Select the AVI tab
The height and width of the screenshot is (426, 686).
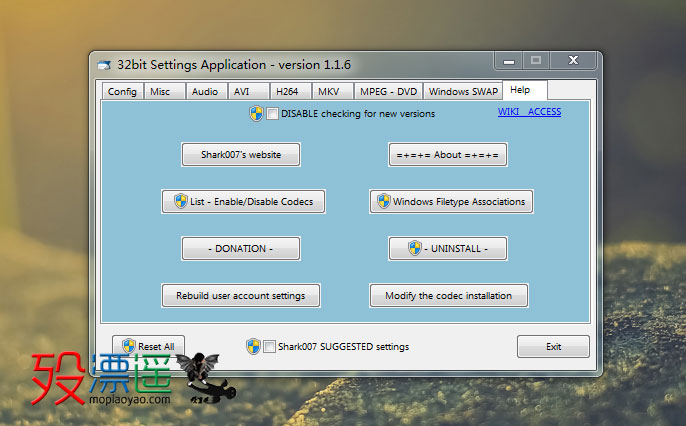tap(248, 91)
